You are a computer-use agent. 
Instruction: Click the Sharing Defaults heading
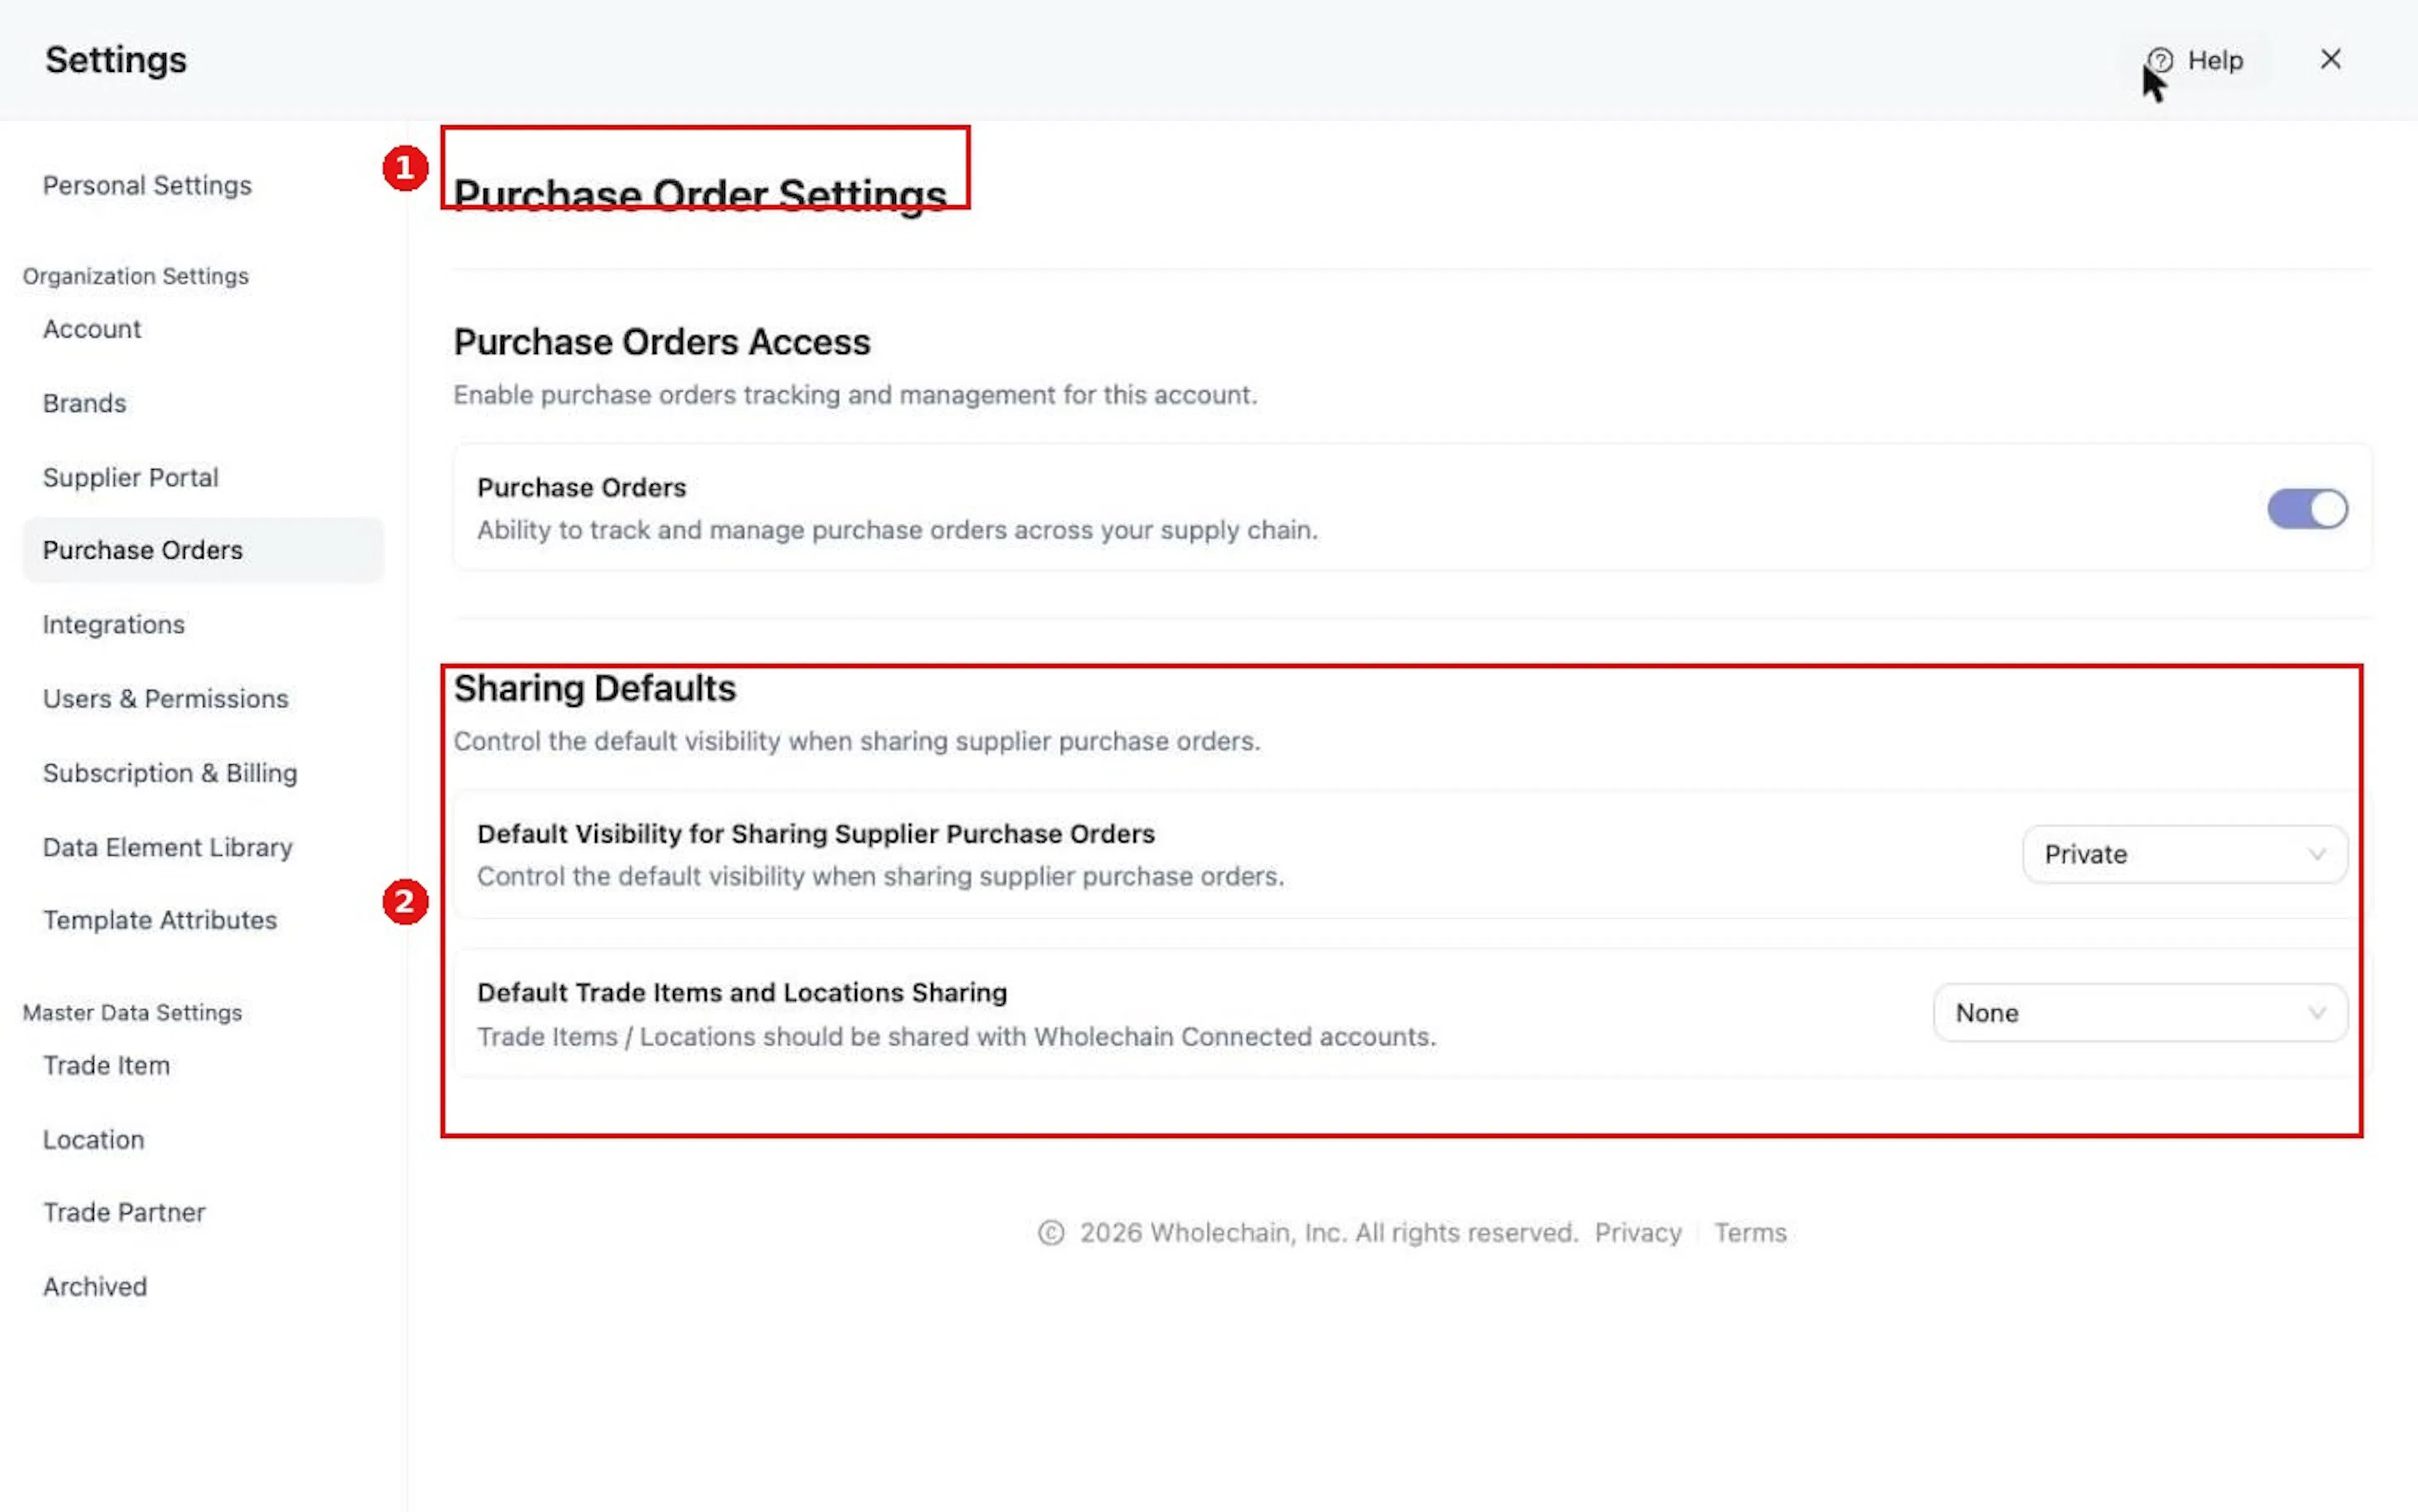pos(595,688)
